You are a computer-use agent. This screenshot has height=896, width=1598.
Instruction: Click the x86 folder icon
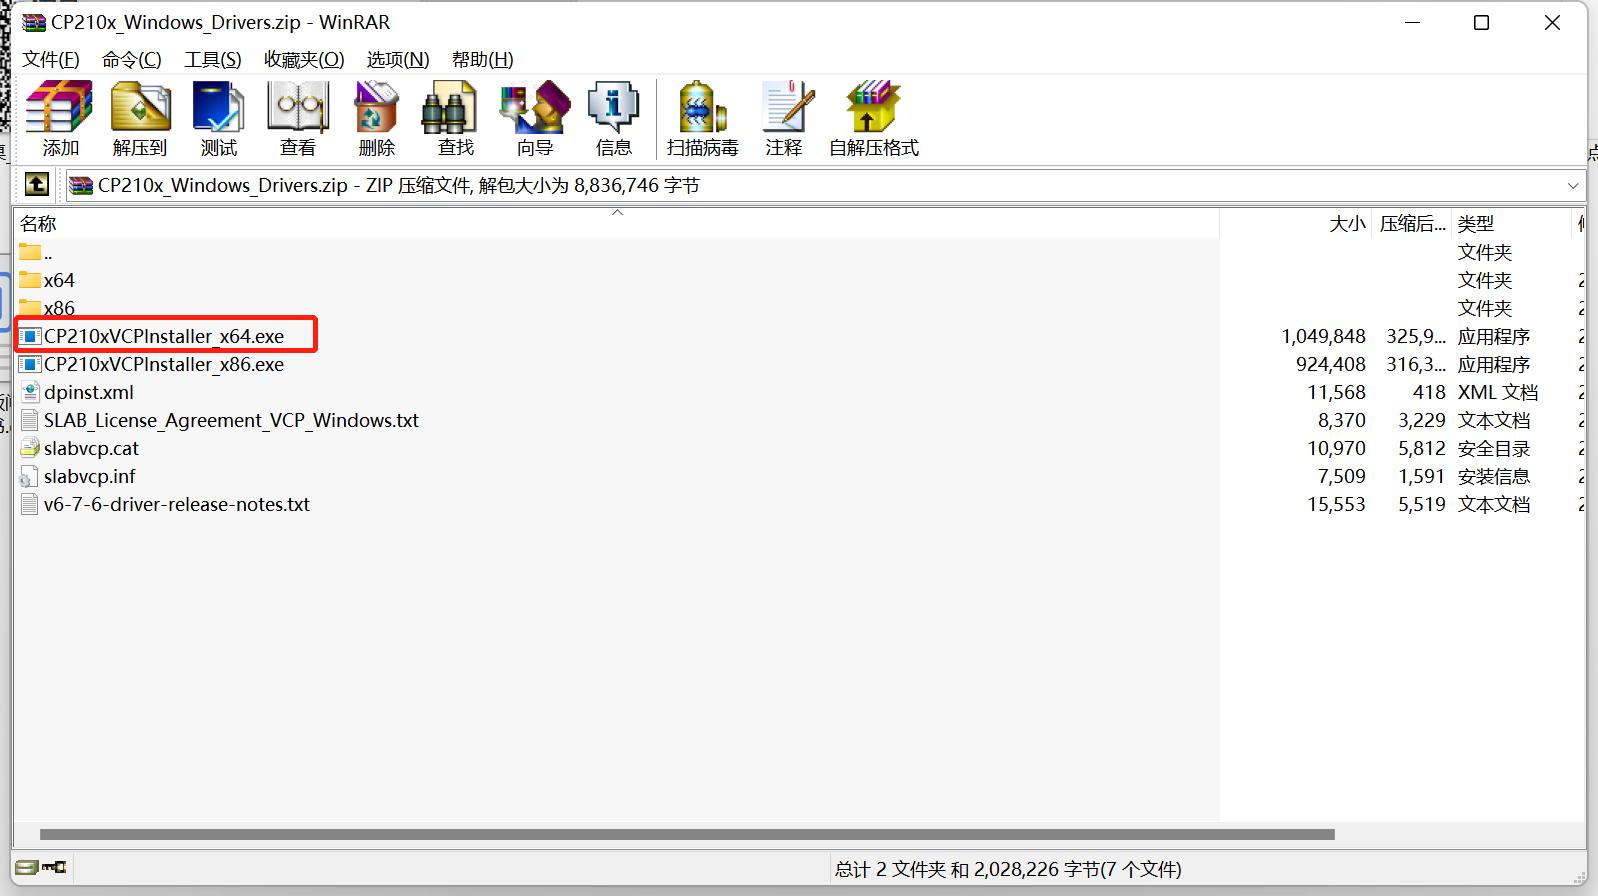point(30,308)
